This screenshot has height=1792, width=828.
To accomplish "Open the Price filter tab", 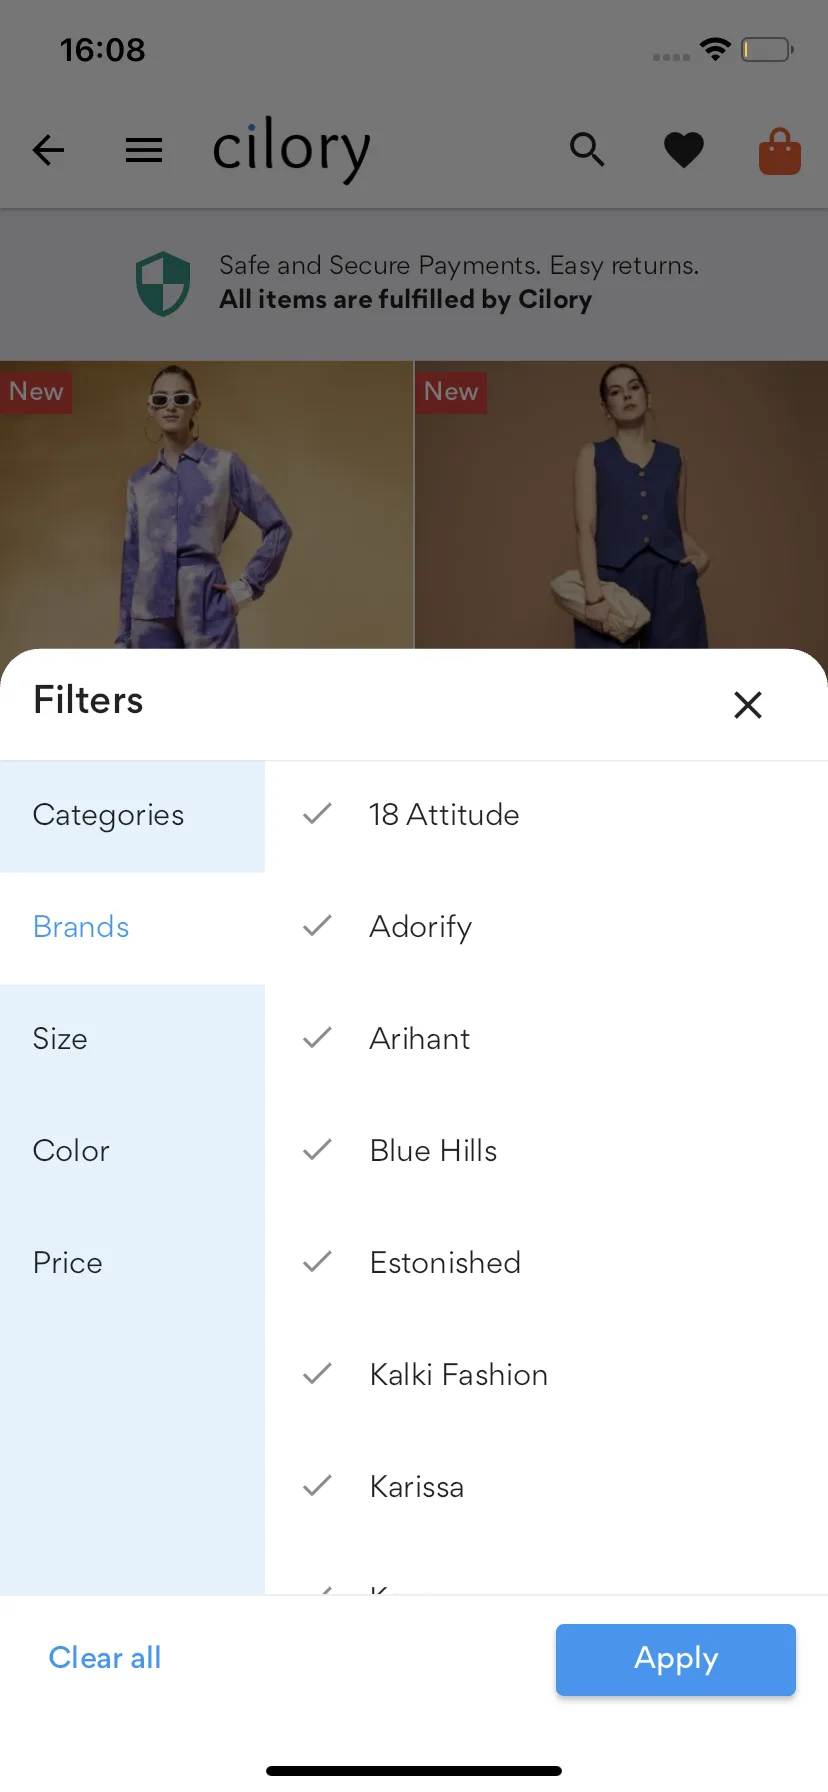I will pos(68,1263).
